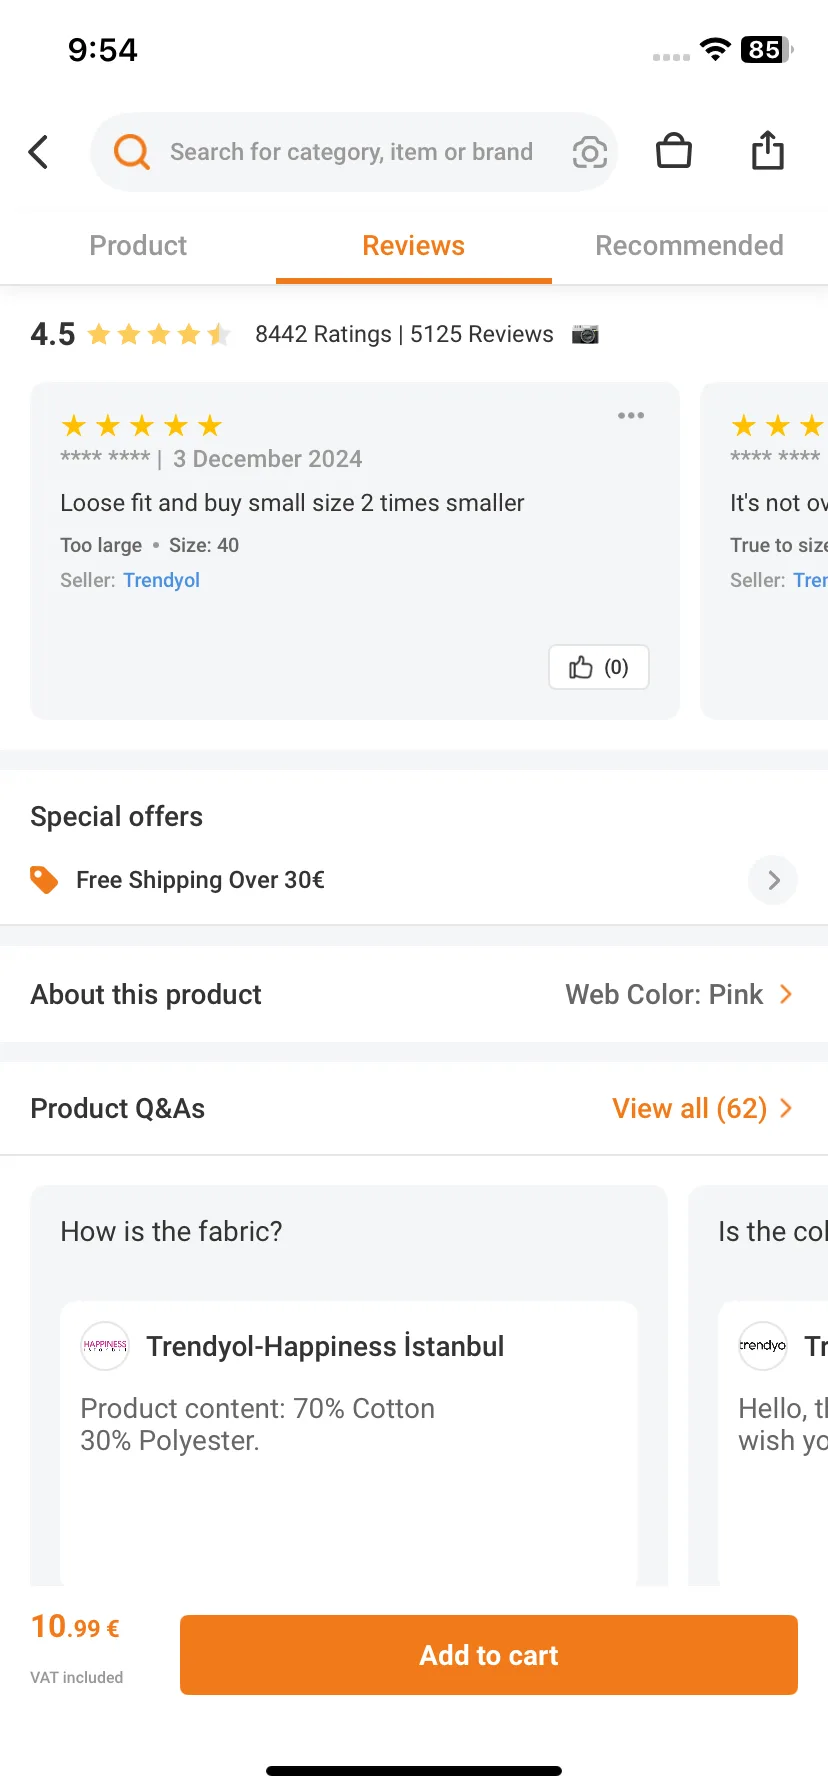Tap 'VAT included' note

[77, 1677]
